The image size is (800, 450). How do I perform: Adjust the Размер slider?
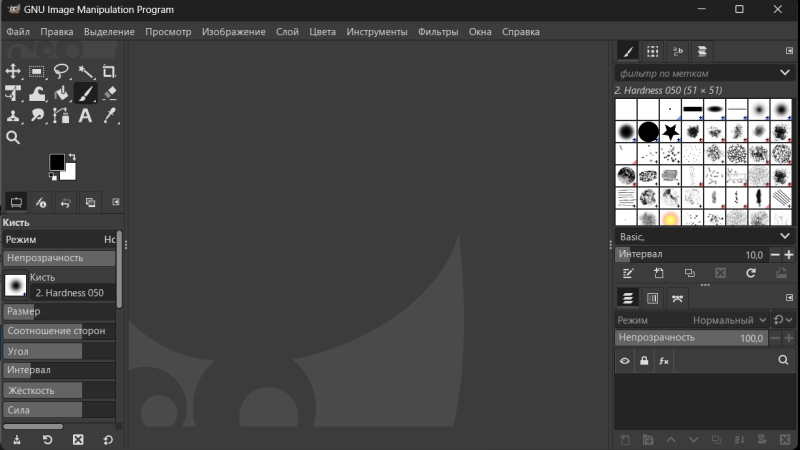59,311
